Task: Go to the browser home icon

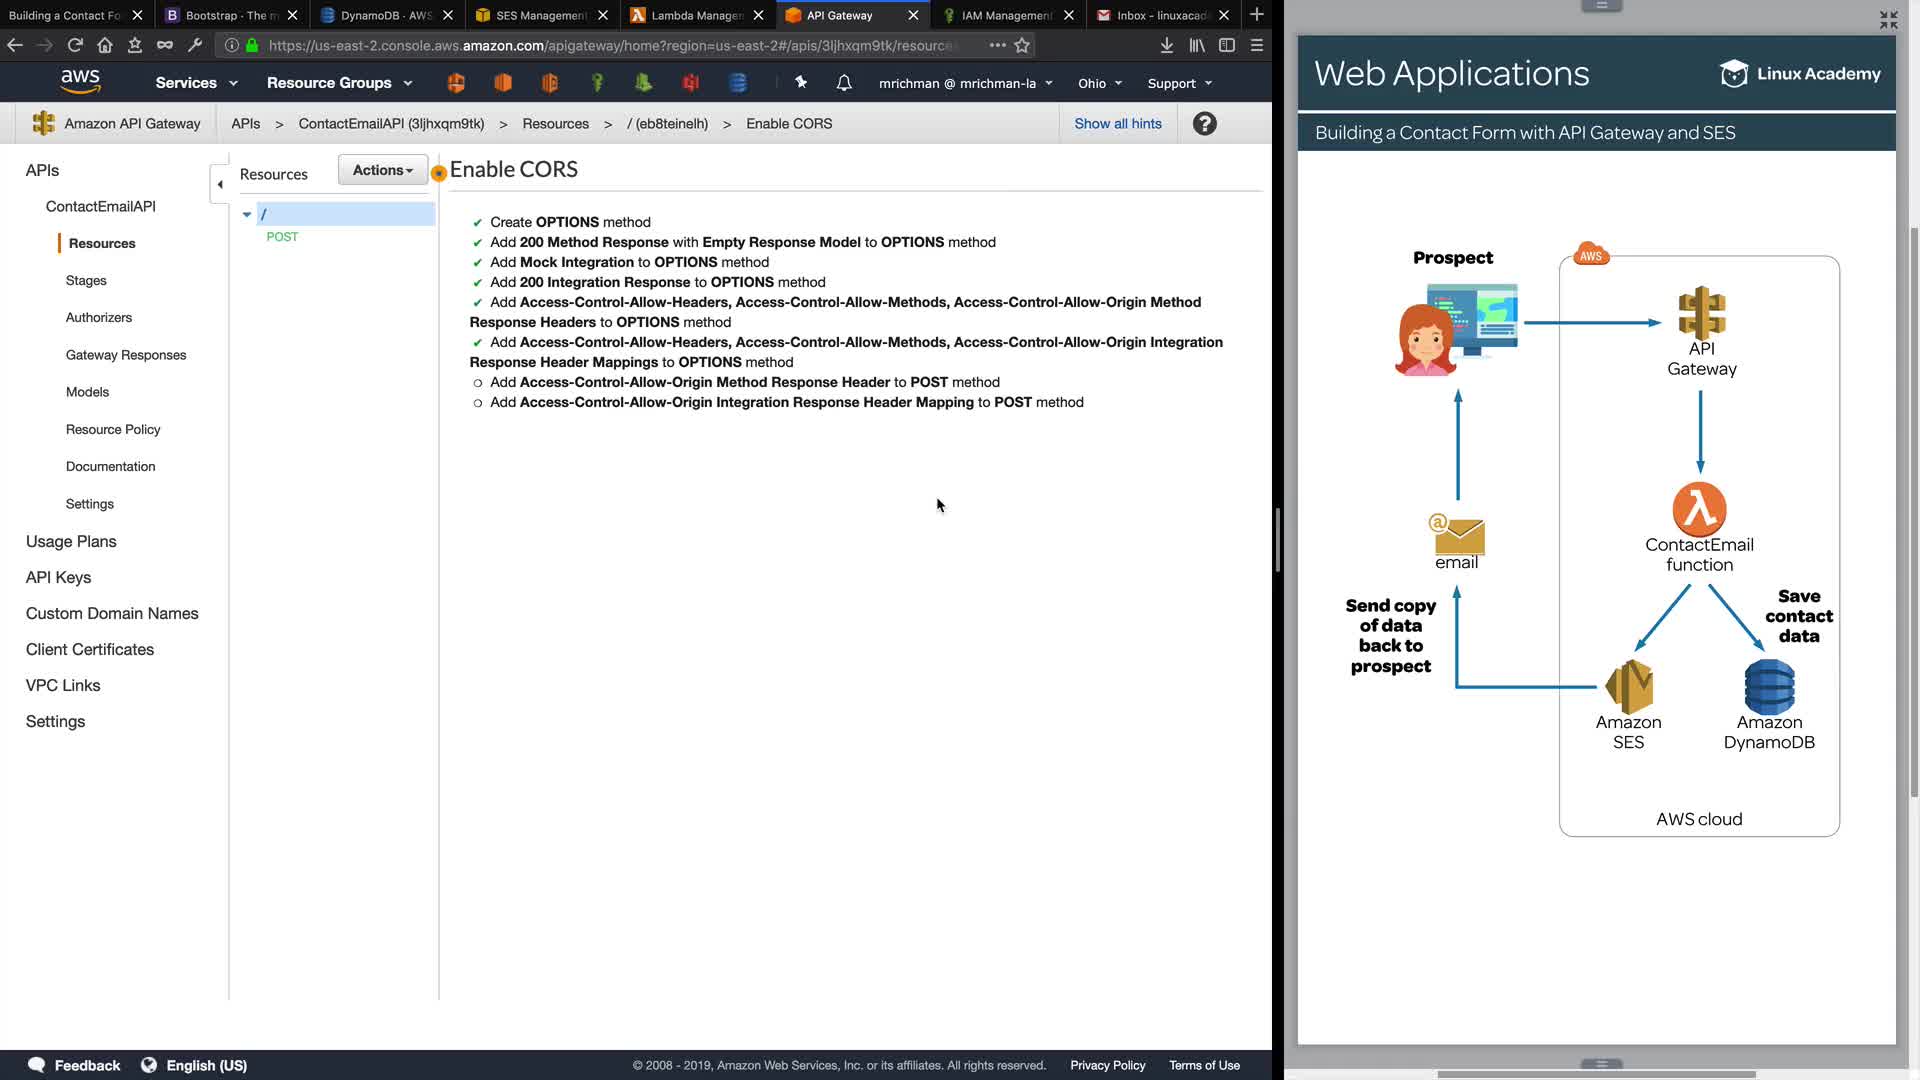Action: tap(105, 45)
